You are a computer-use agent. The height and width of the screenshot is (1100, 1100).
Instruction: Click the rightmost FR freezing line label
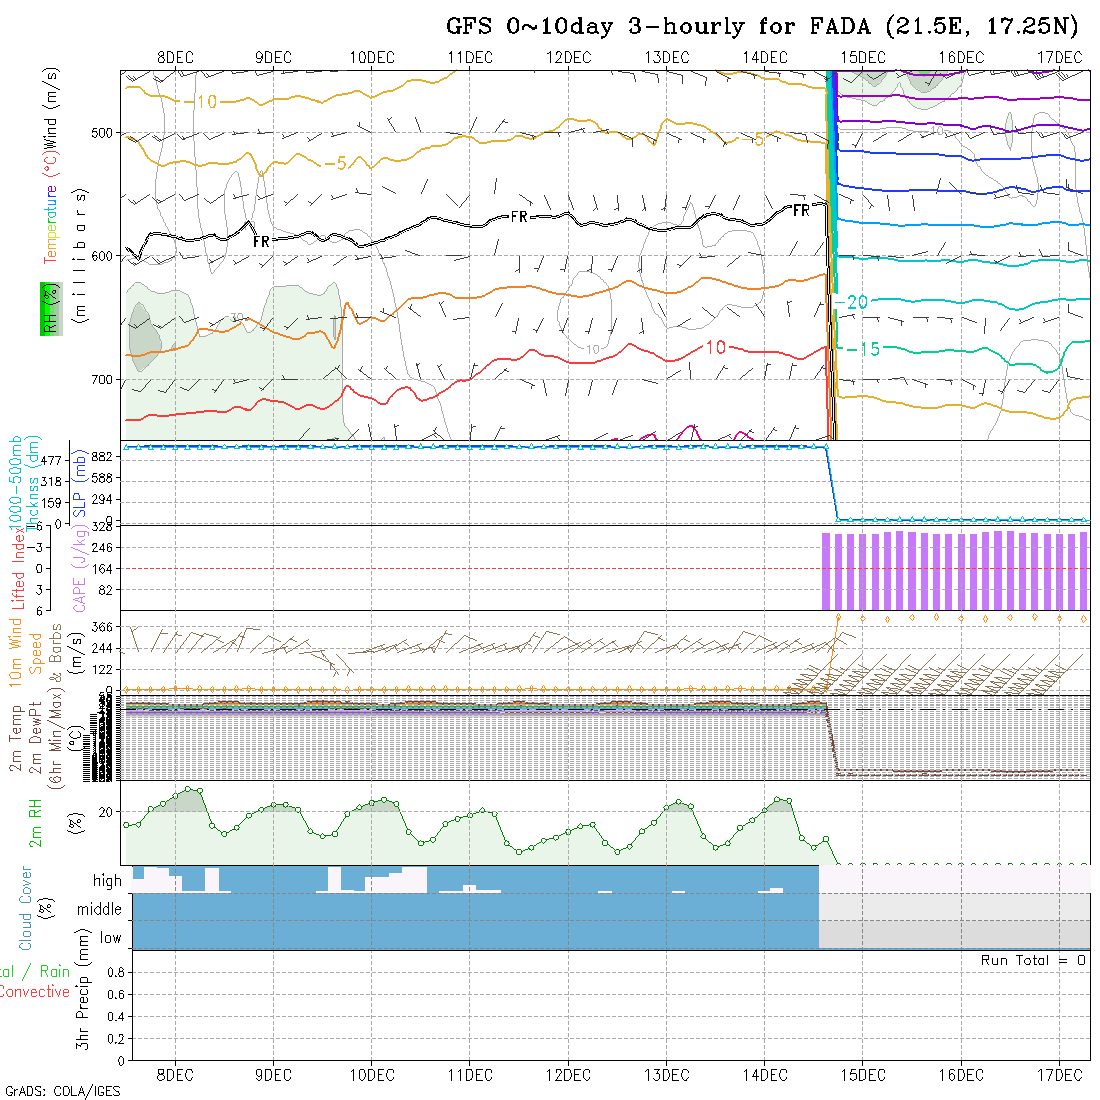click(801, 211)
